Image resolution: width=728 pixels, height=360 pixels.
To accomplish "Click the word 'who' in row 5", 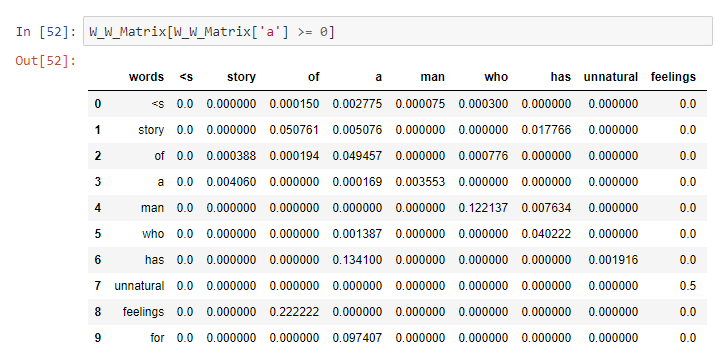I will [x=153, y=234].
